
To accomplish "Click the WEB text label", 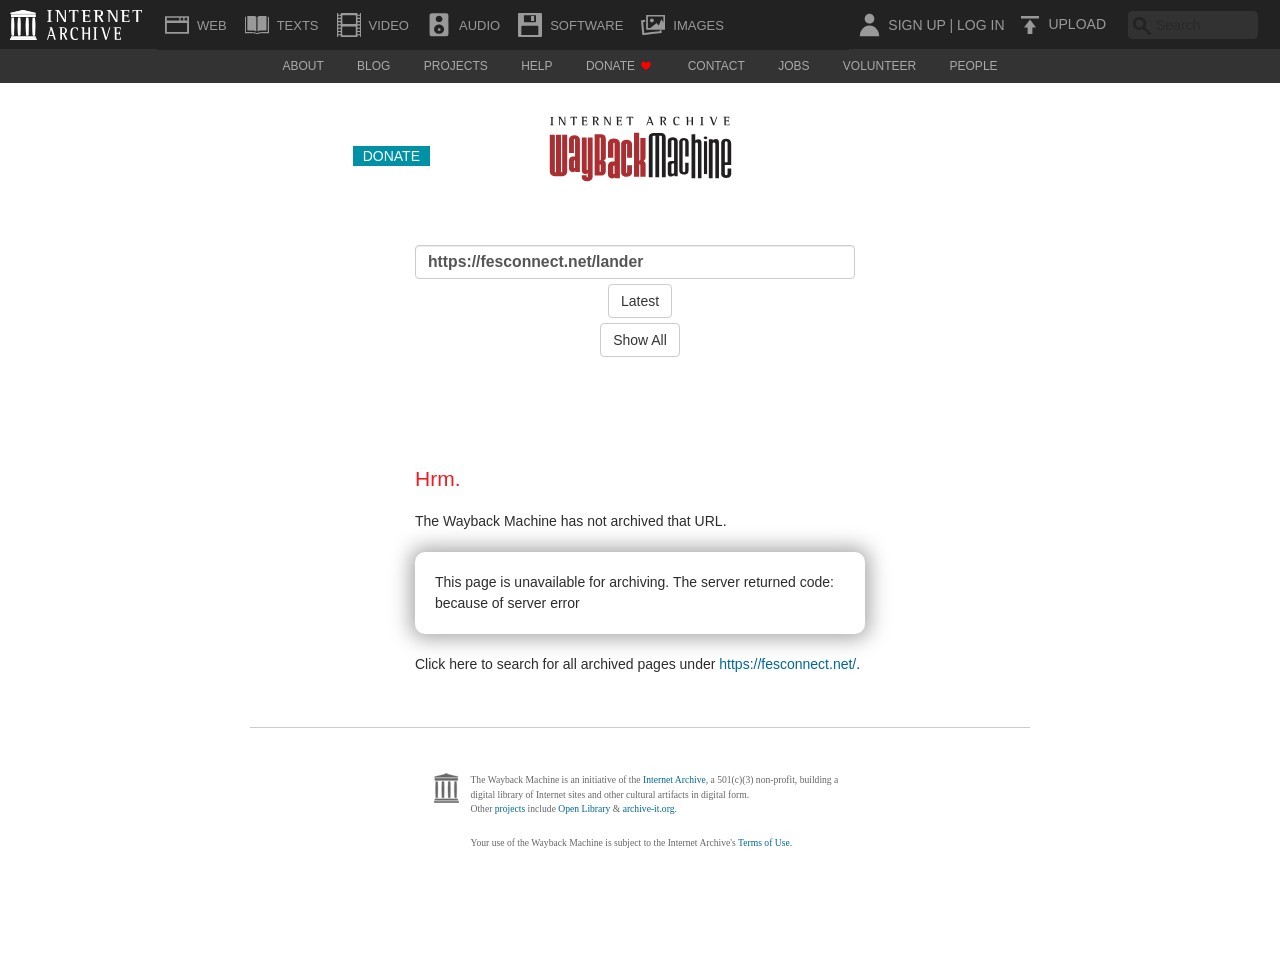I will pyautogui.click(x=212, y=25).
